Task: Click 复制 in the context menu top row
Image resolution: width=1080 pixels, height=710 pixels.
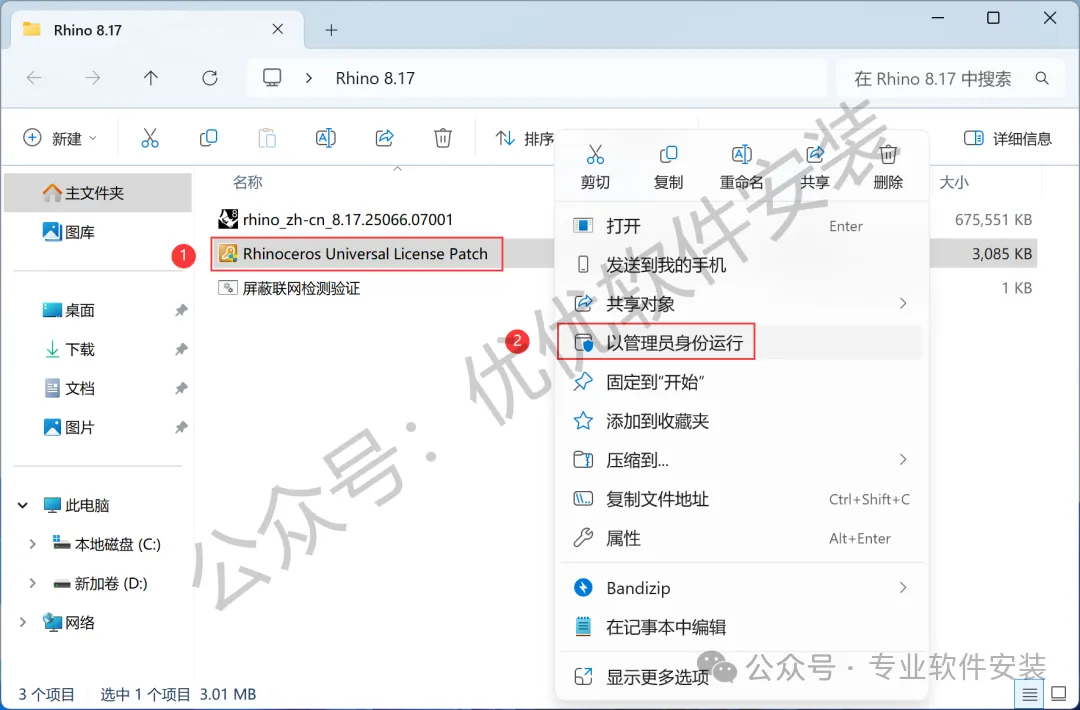Action: pyautogui.click(x=668, y=167)
